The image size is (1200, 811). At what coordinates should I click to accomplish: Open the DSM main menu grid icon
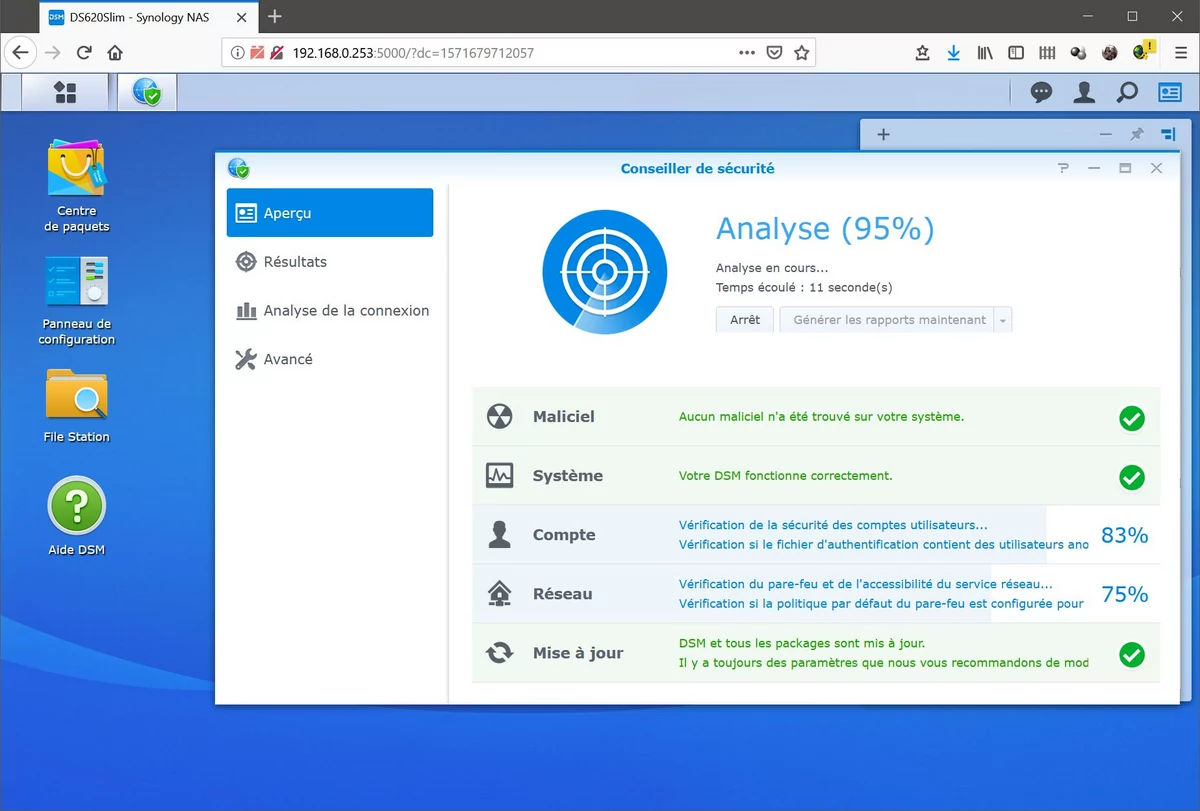click(x=65, y=93)
